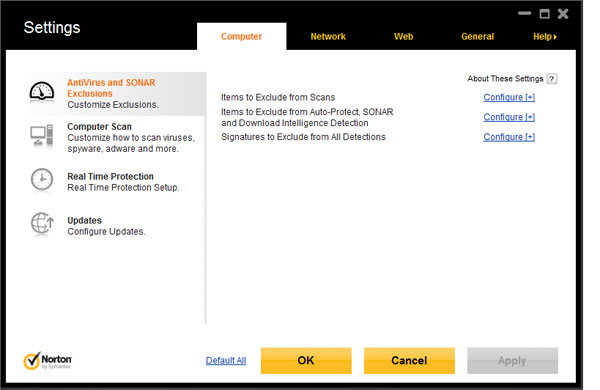Minimize the Settings window
Screen dimensions: 600x390
coord(524,13)
